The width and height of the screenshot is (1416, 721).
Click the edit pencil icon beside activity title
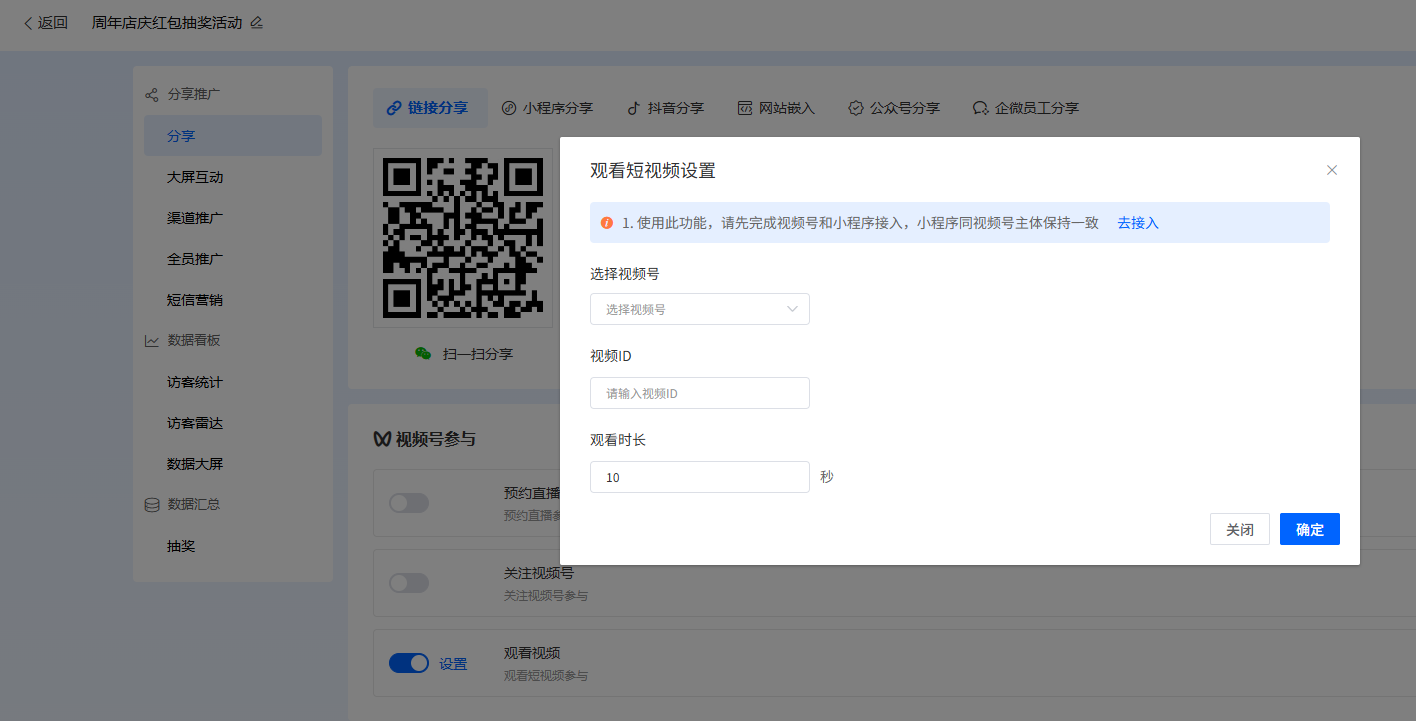(x=257, y=23)
